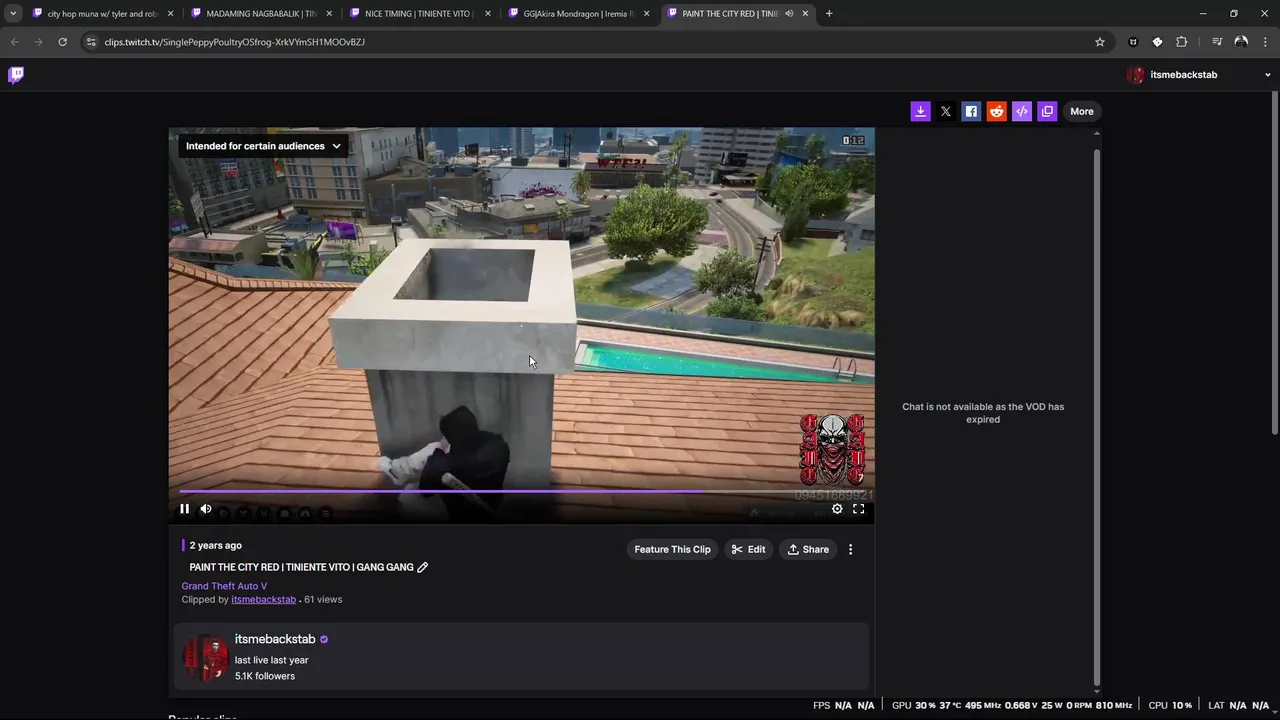
Task: Expand the "Intended for certain audiences" label
Action: tap(263, 146)
